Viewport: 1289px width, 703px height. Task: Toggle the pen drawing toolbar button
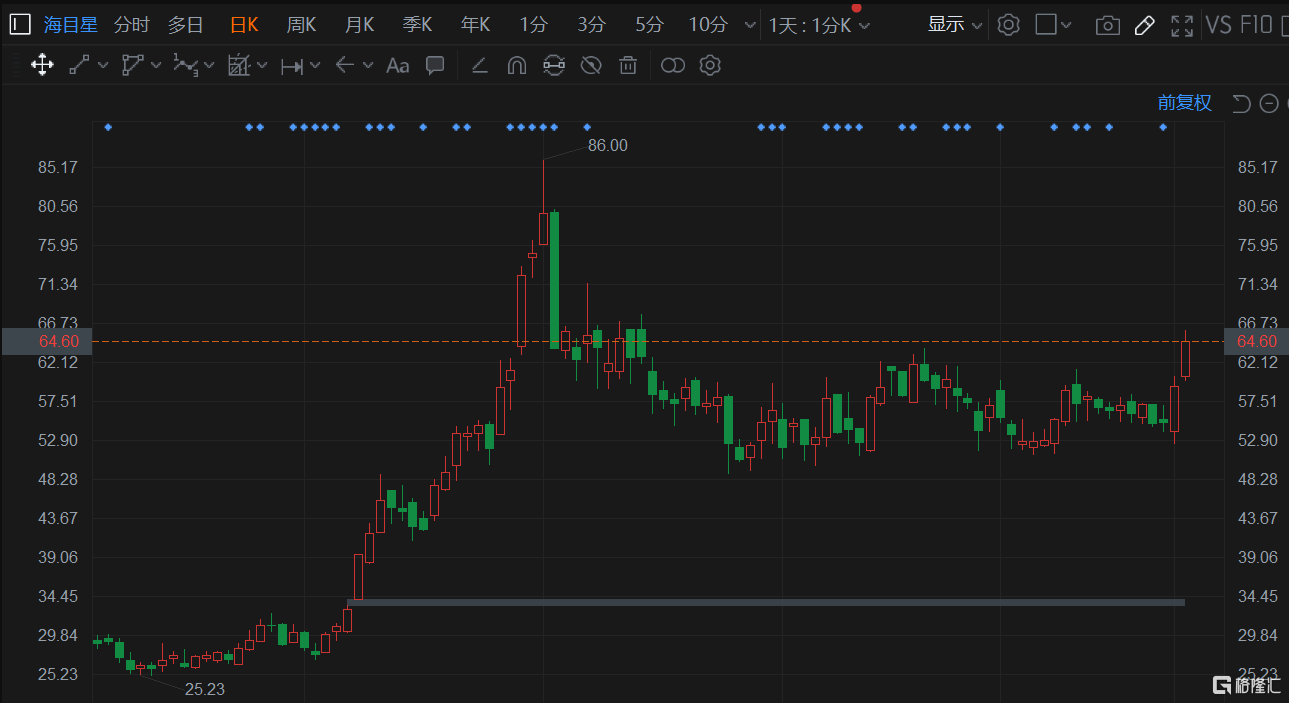point(1145,26)
